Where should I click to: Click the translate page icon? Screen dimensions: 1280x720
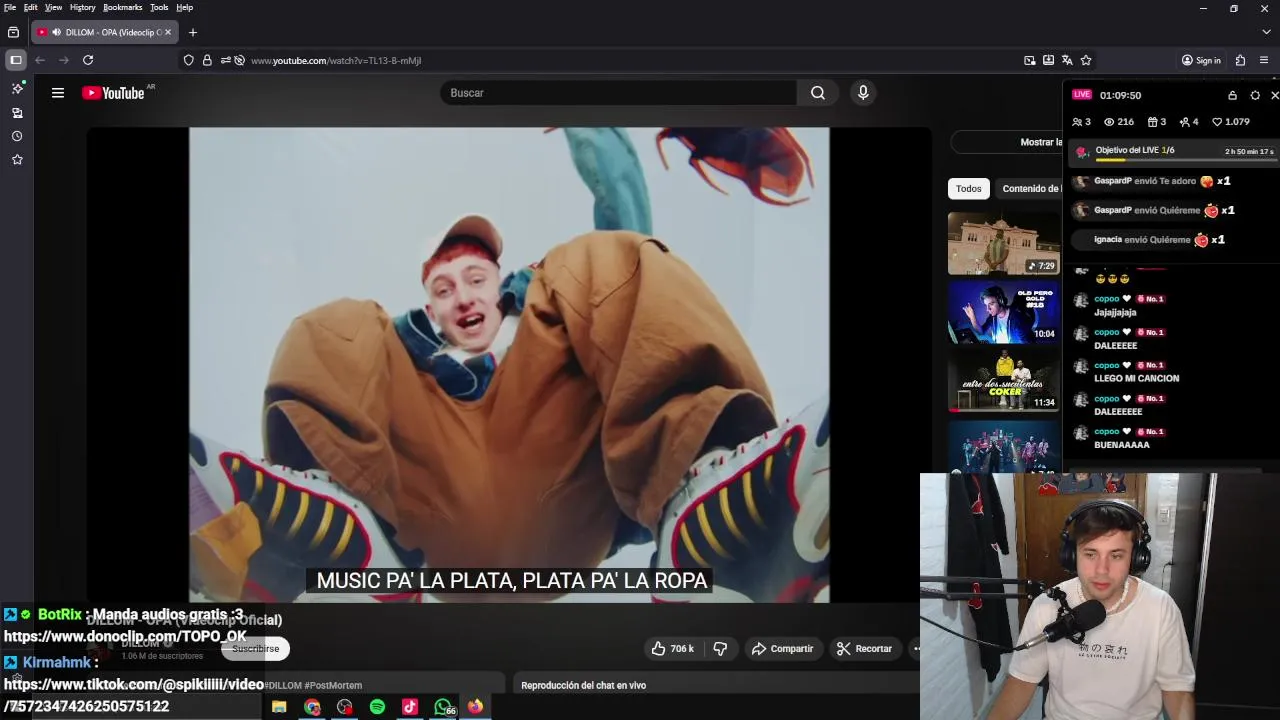1067,60
